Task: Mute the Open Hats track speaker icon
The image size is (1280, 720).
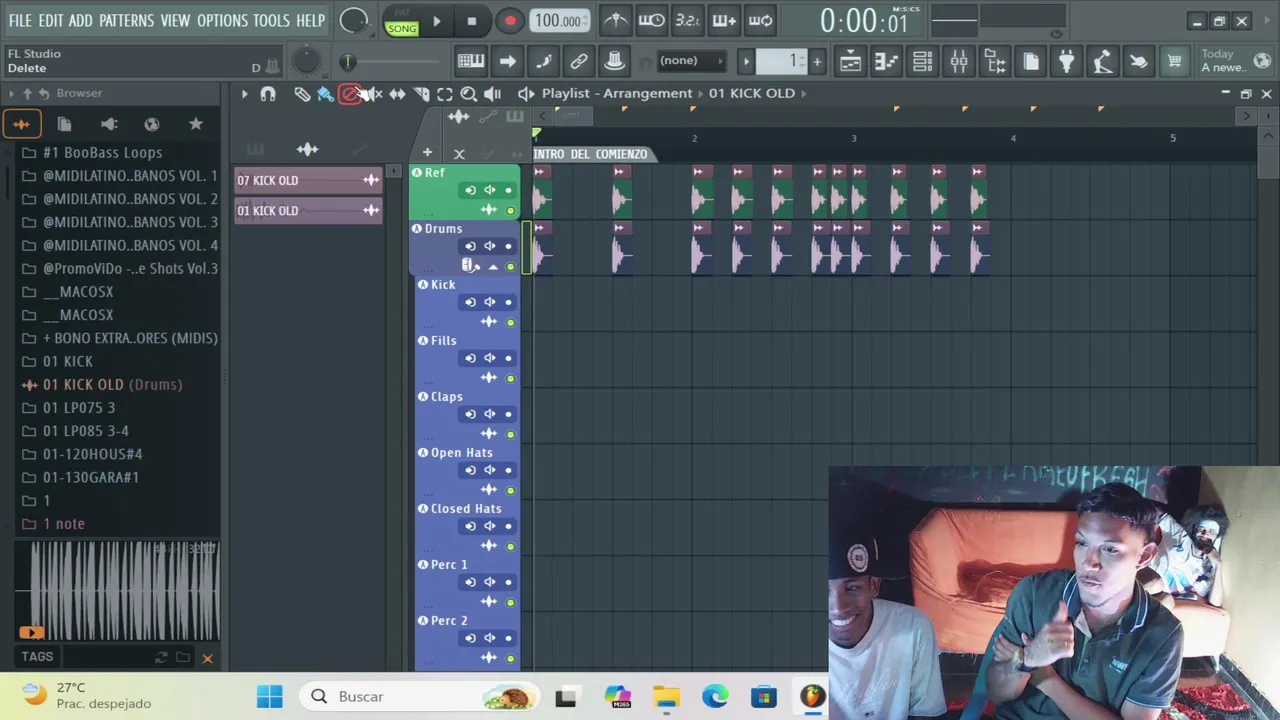Action: click(490, 470)
